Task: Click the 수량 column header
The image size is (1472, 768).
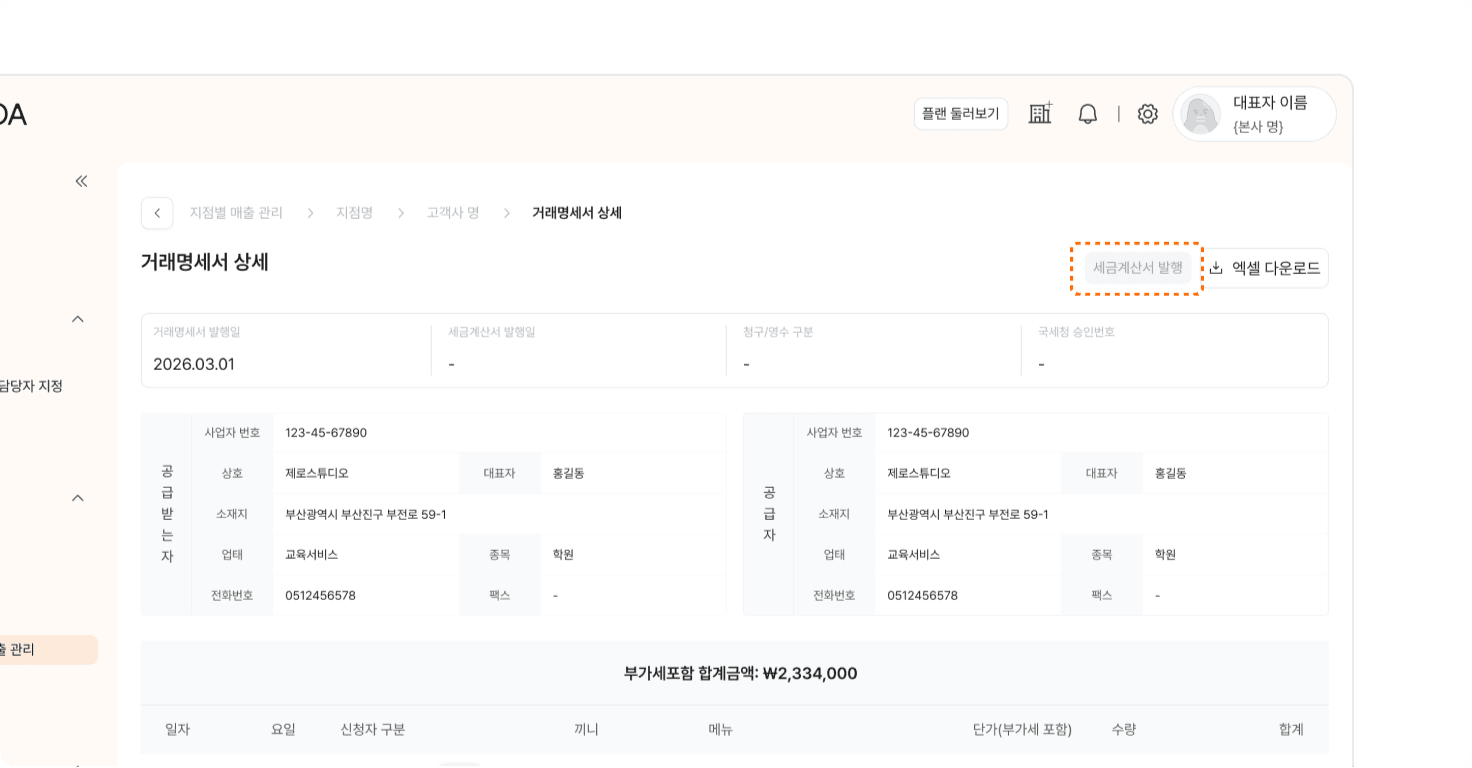Action: tap(1123, 730)
